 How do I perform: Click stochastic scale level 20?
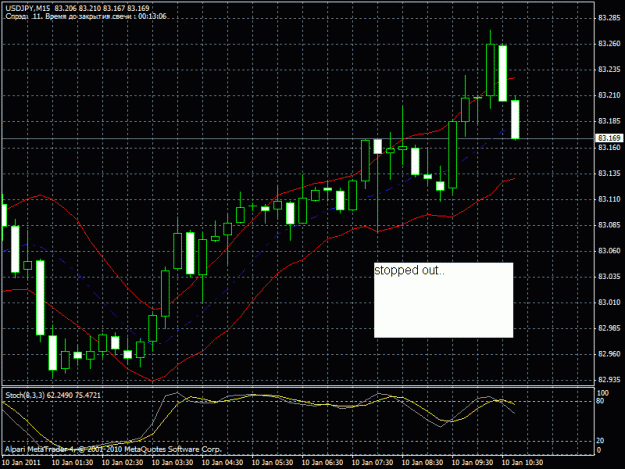coord(601,441)
